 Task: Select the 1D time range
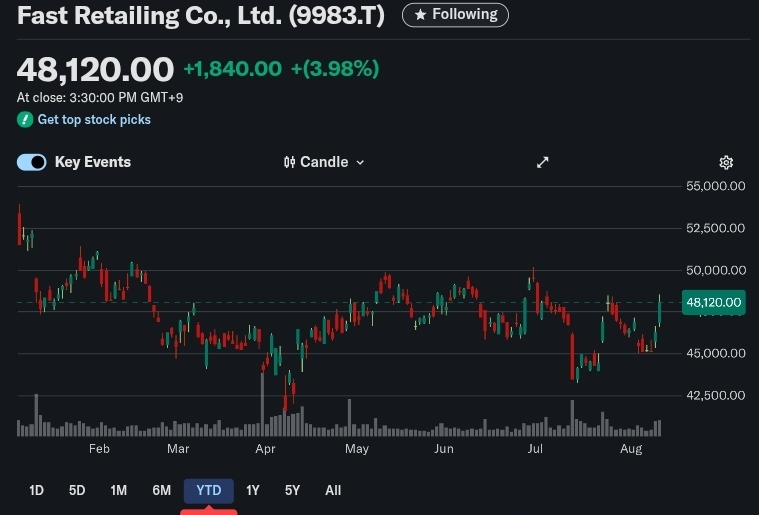pos(36,490)
